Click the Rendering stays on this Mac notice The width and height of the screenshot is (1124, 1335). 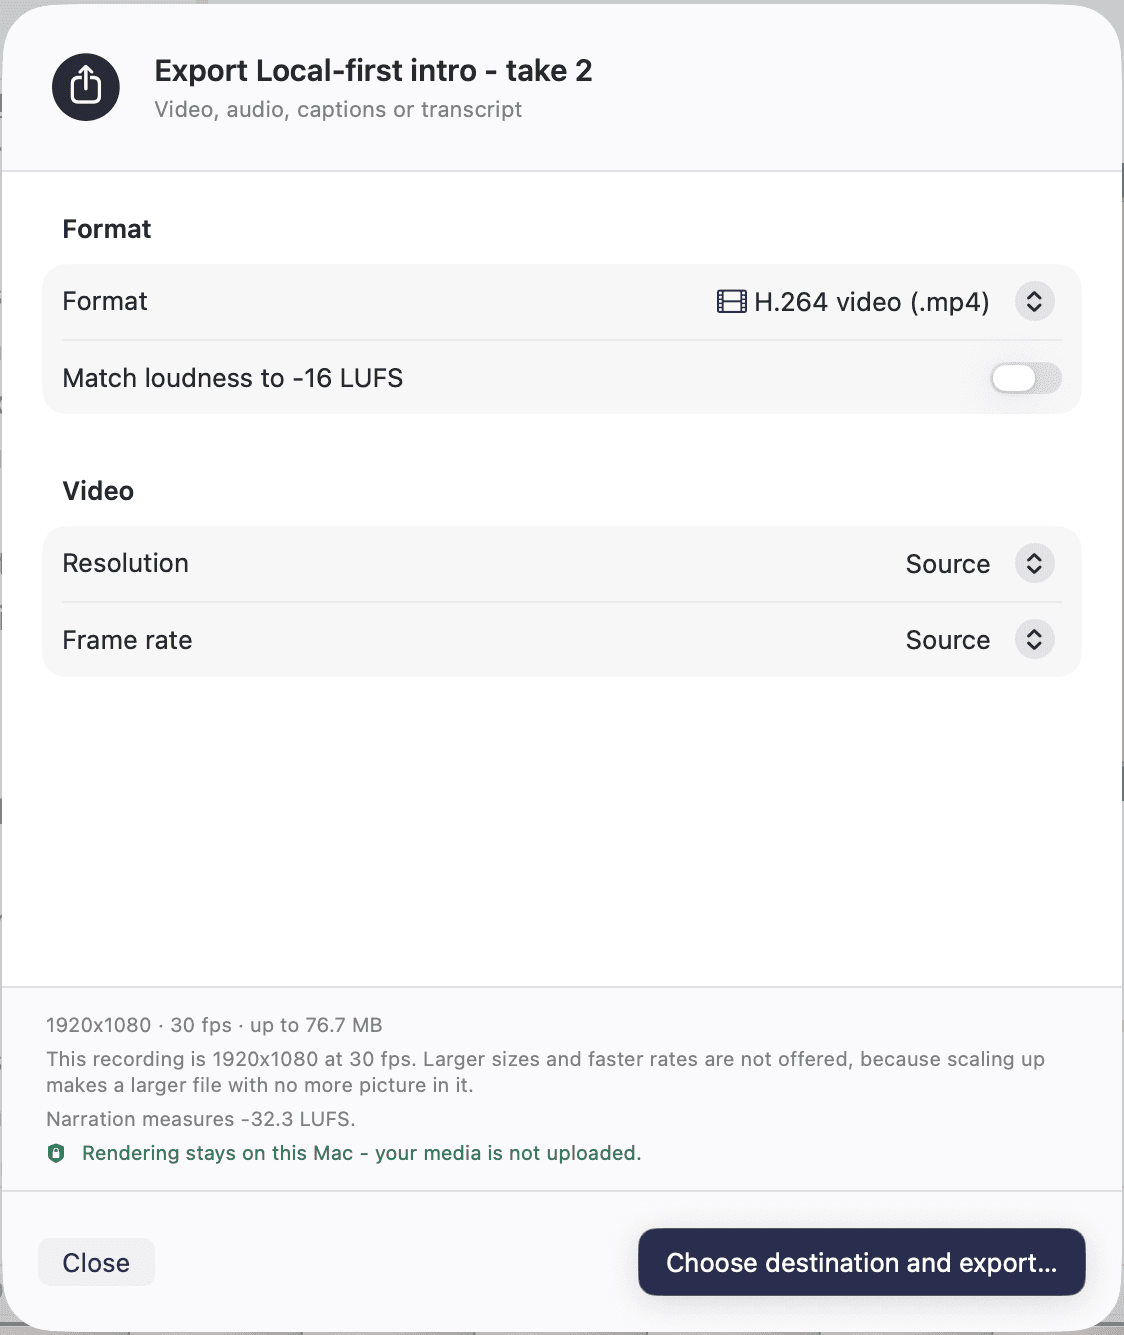pyautogui.click(x=362, y=1153)
